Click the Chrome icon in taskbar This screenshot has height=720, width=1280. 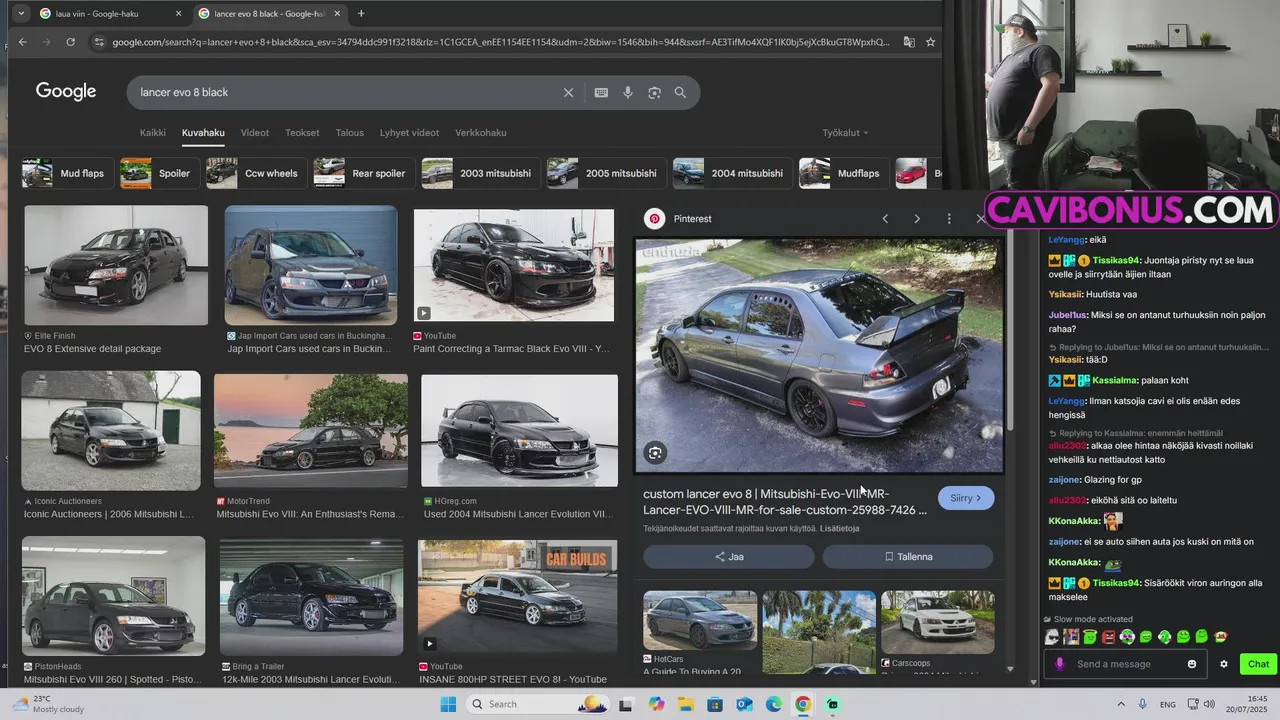coord(803,704)
